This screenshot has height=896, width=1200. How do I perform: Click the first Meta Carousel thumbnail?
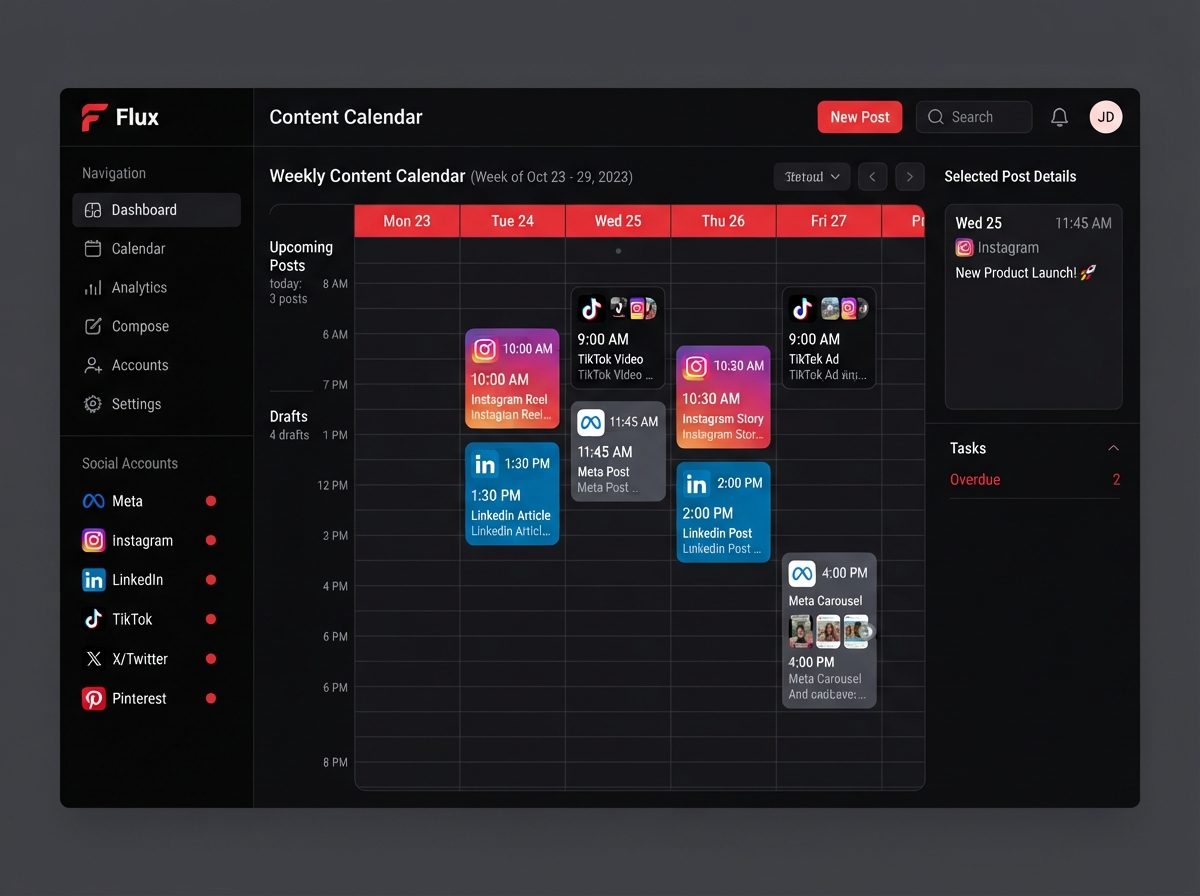[800, 632]
